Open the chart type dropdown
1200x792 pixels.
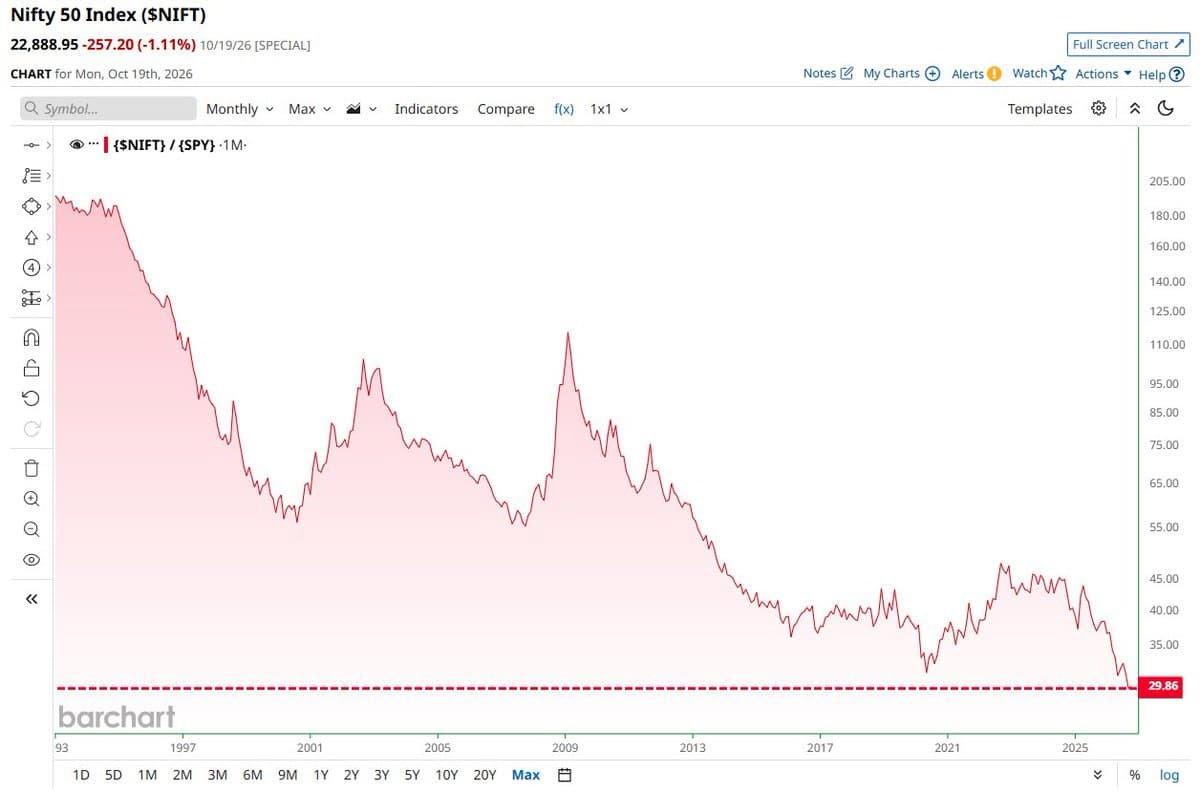pos(361,109)
